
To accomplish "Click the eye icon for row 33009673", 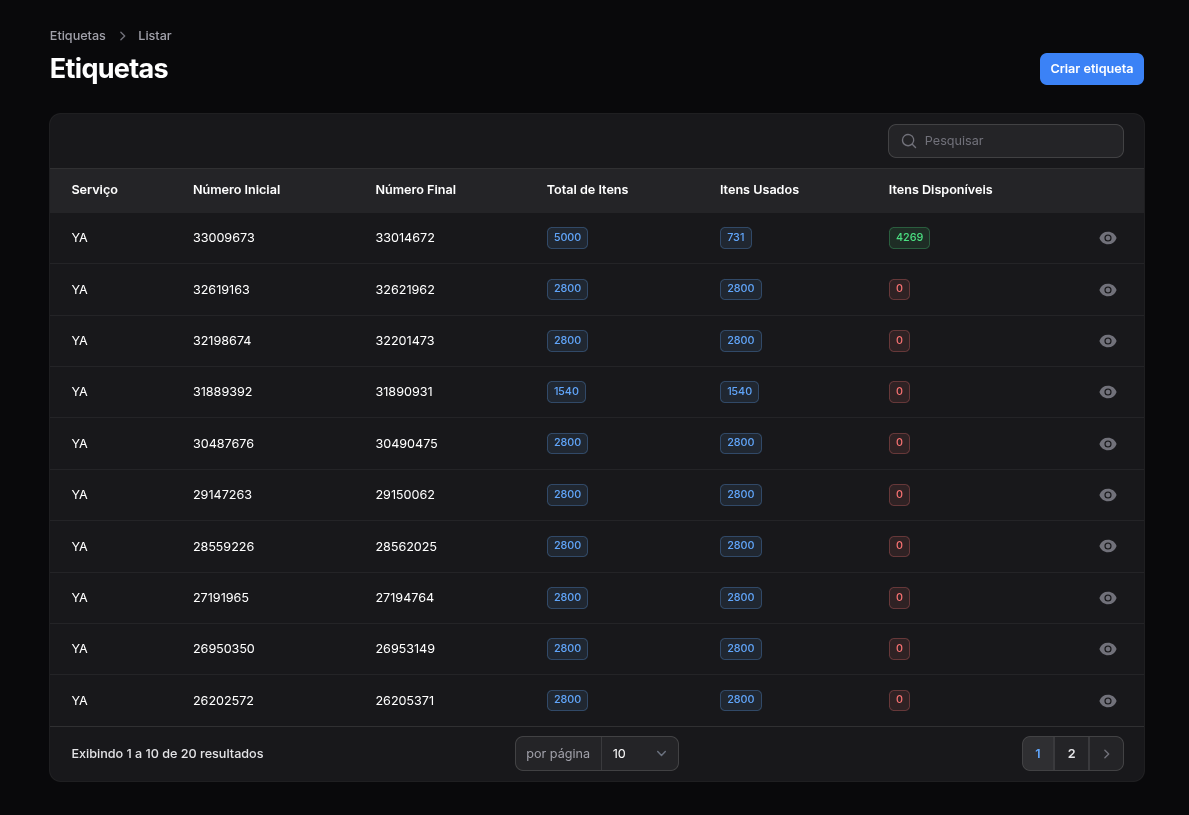I will click(1107, 238).
